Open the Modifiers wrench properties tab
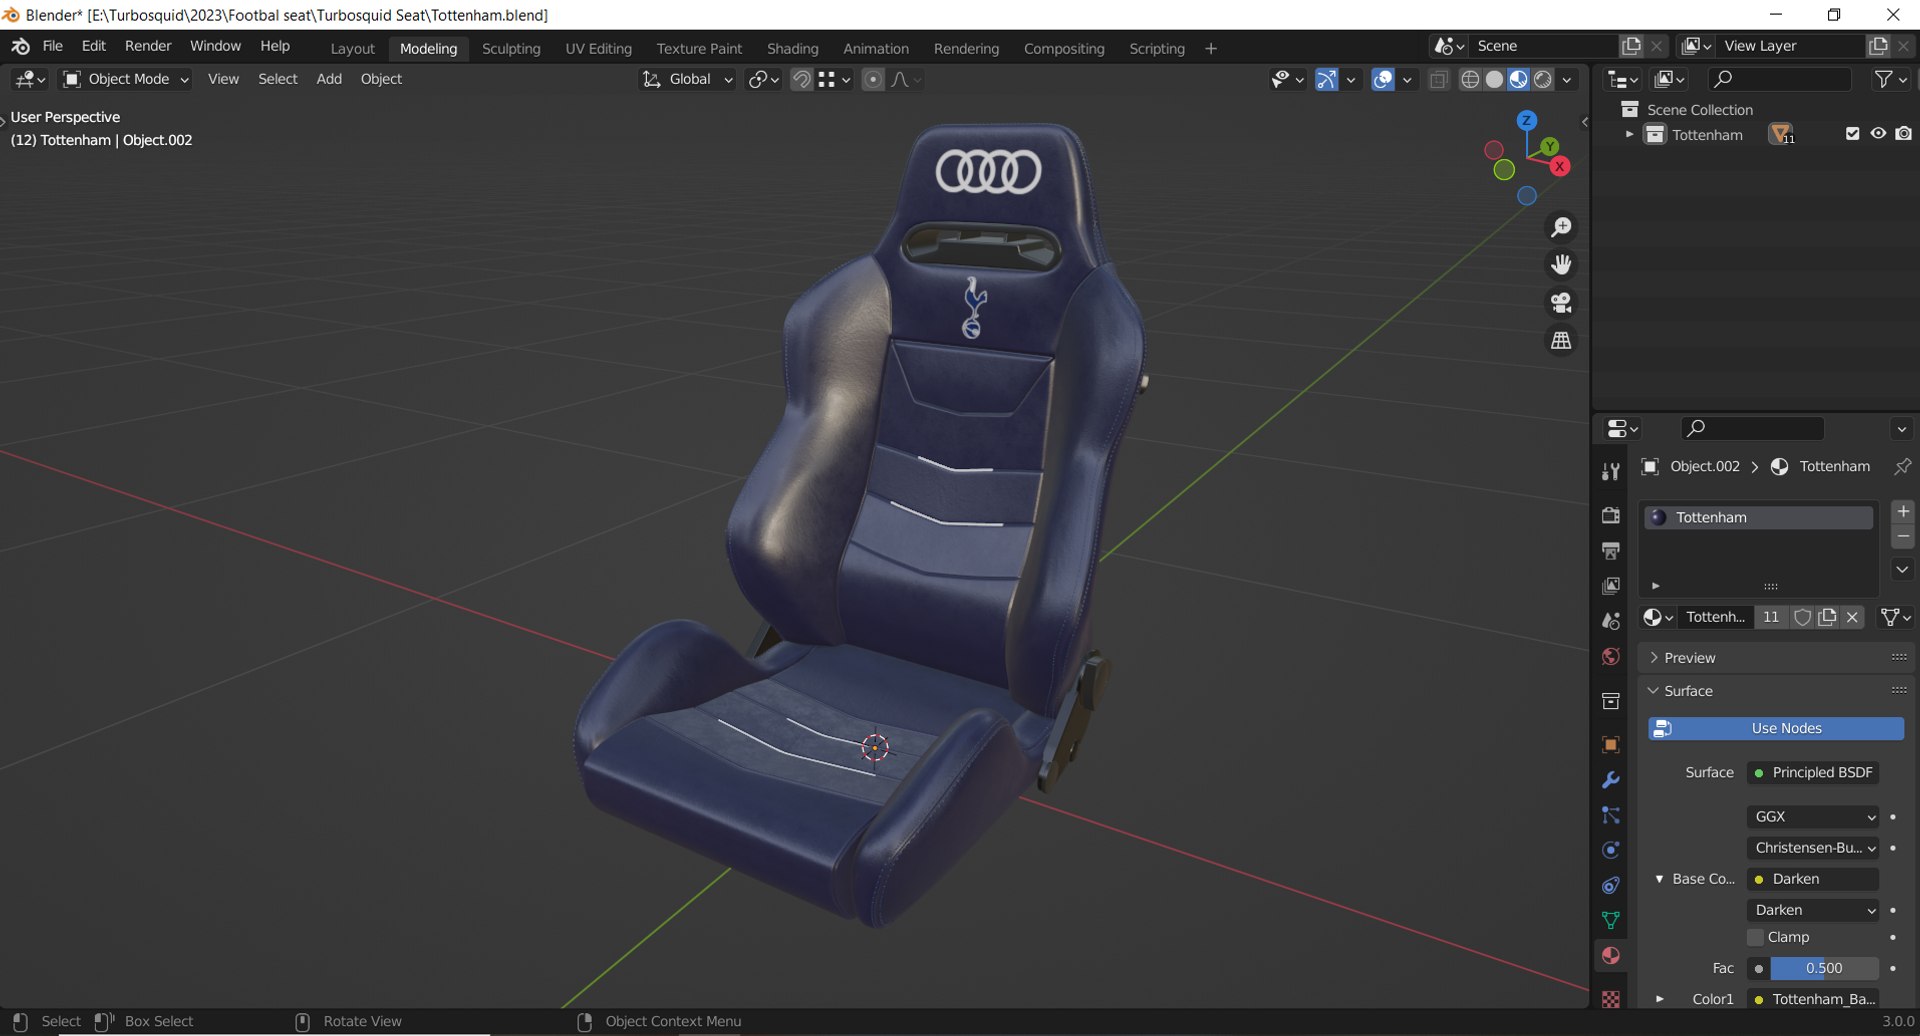This screenshot has height=1036, width=1920. (1611, 780)
